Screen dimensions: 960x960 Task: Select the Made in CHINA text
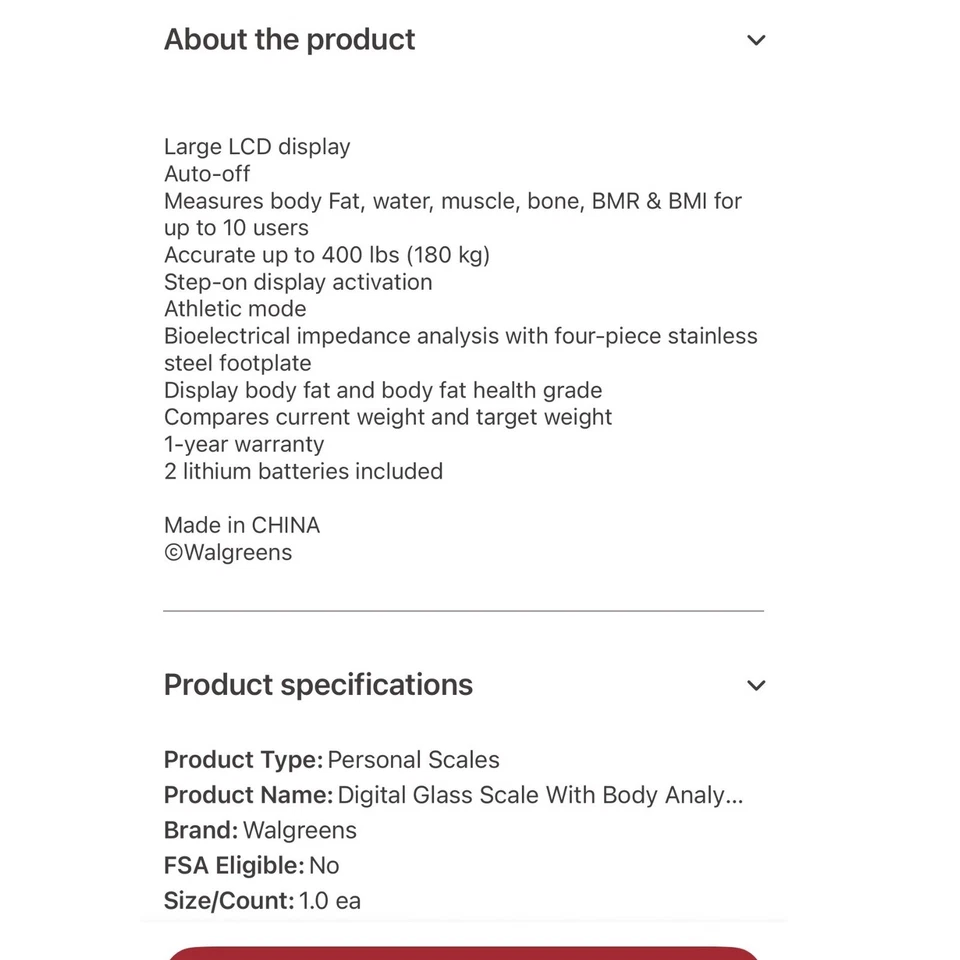242,524
